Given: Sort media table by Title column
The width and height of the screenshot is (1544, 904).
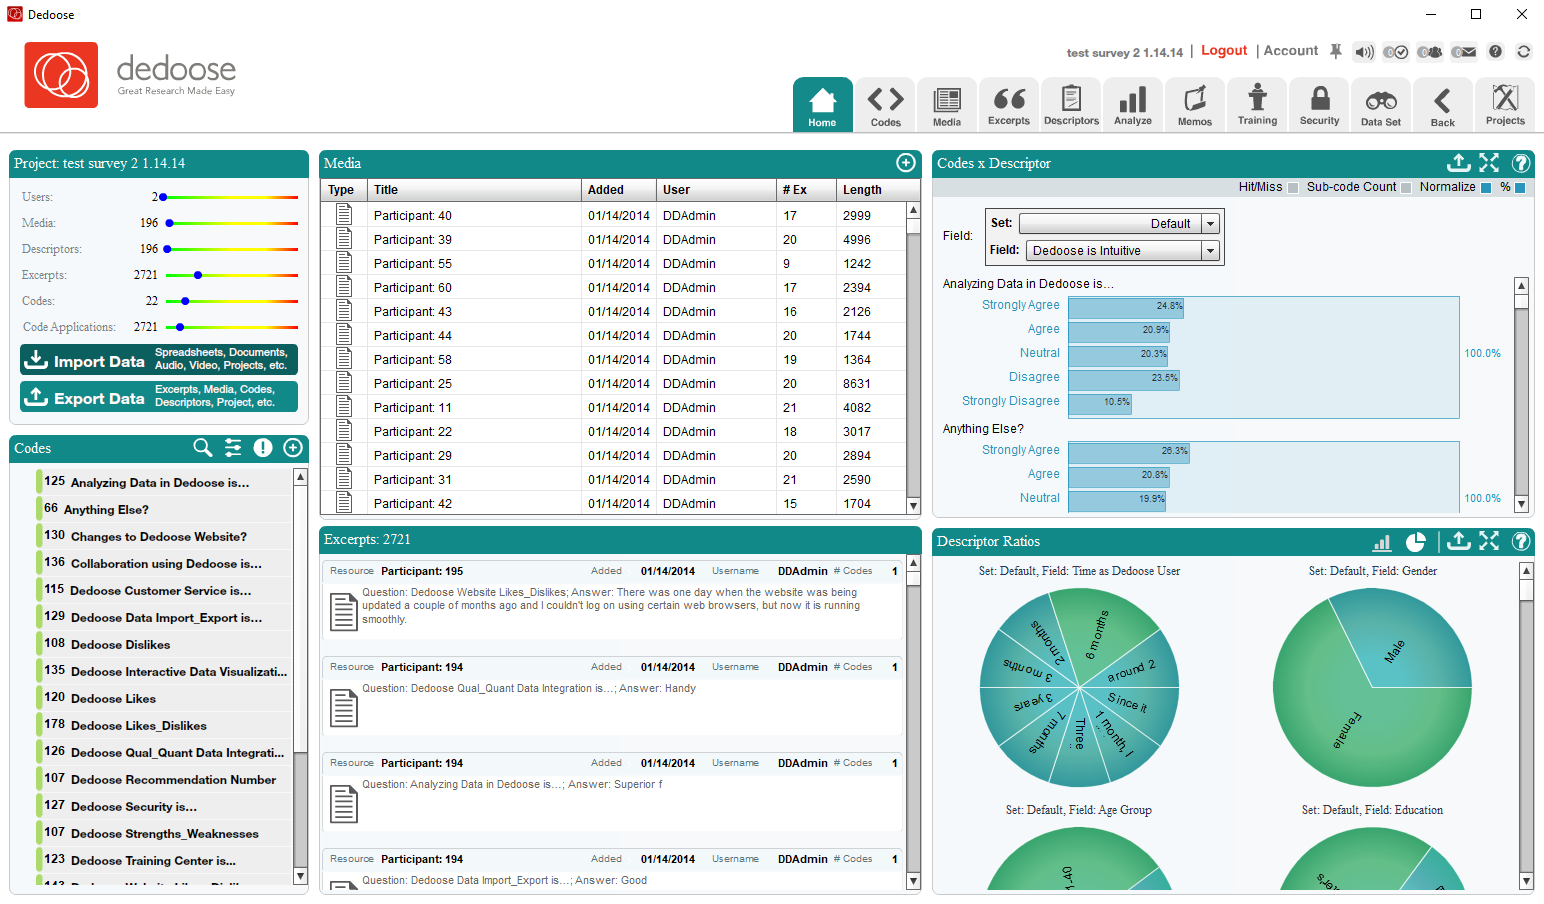Looking at the screenshot, I should pos(474,190).
